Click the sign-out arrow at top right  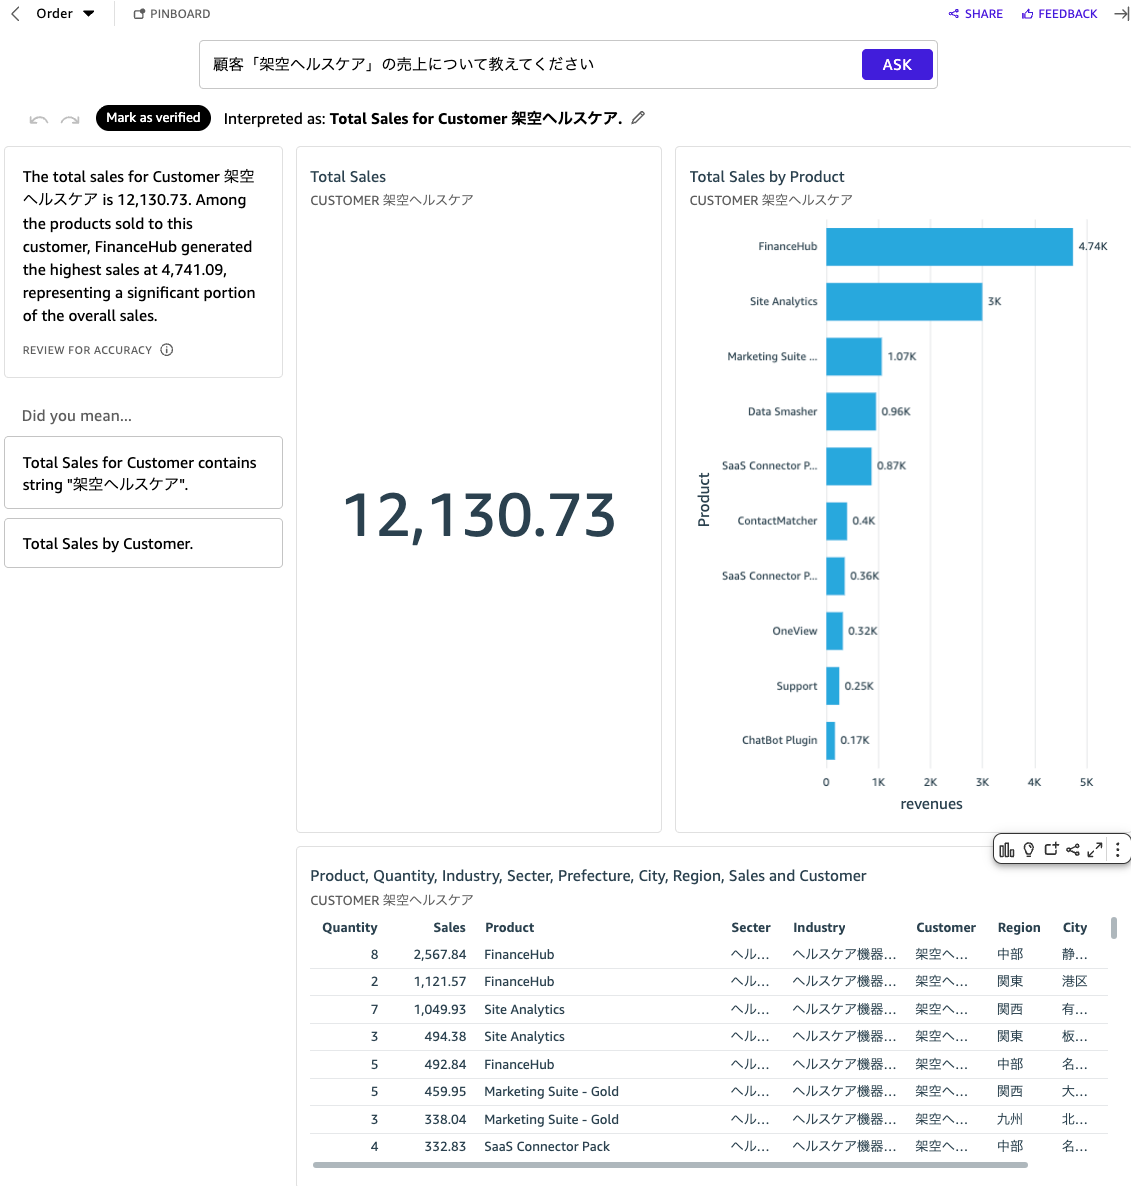(1121, 13)
